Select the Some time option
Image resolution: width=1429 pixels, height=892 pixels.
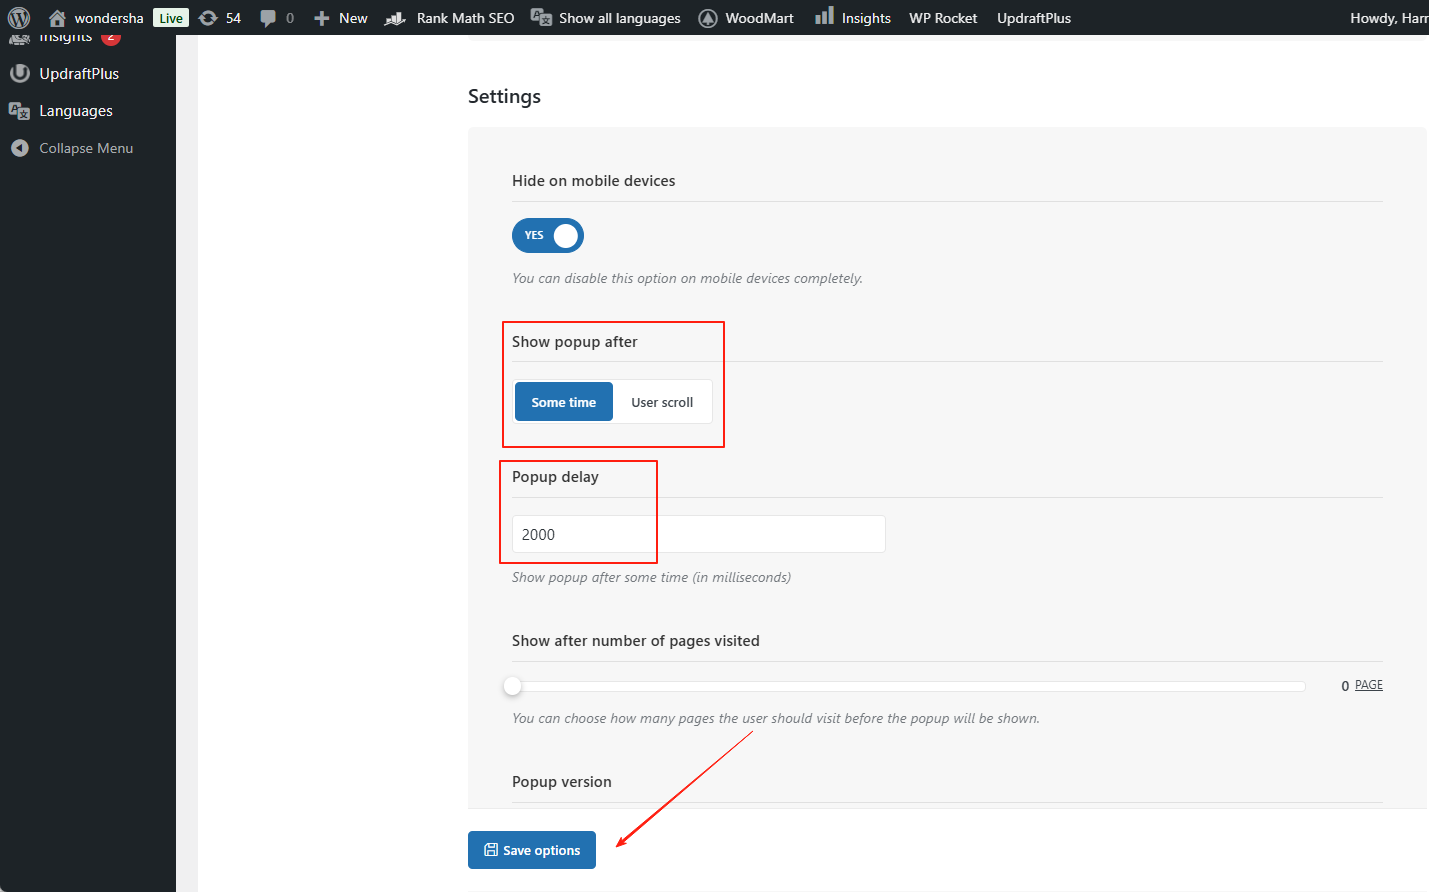tap(563, 402)
